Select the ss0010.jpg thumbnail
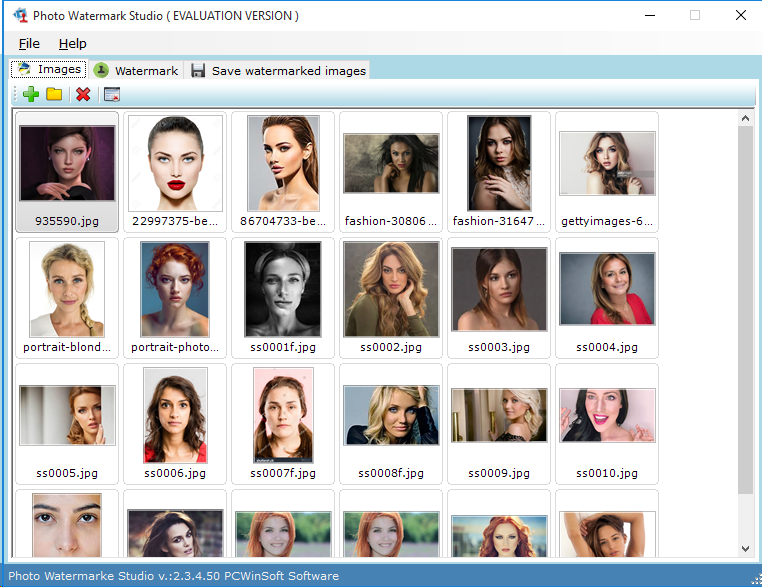 606,424
